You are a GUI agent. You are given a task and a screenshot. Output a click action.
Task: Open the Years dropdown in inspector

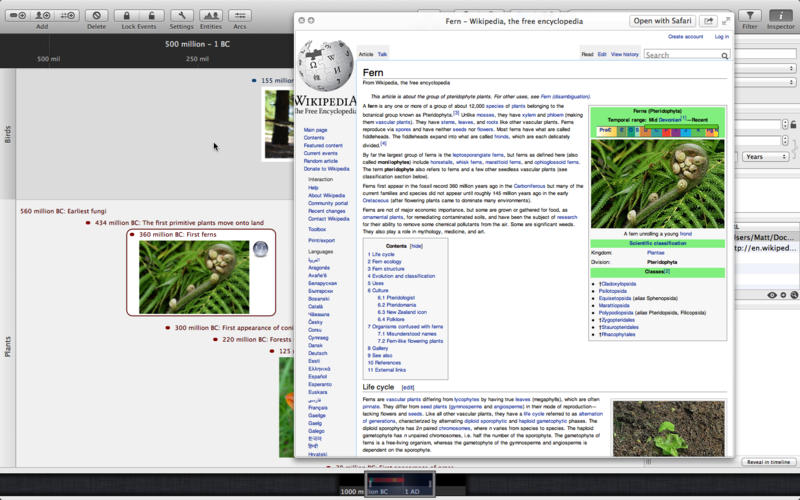[x=767, y=156]
